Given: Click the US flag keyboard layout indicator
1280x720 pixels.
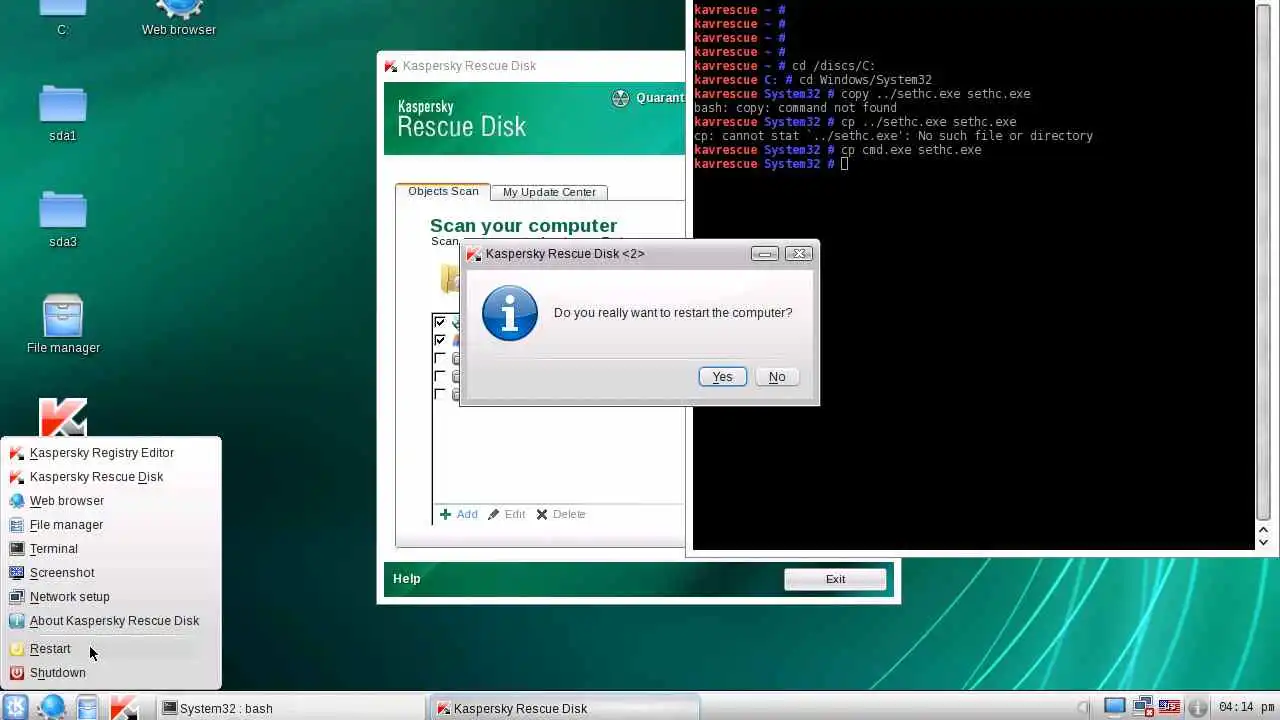Looking at the screenshot, I should 1170,708.
